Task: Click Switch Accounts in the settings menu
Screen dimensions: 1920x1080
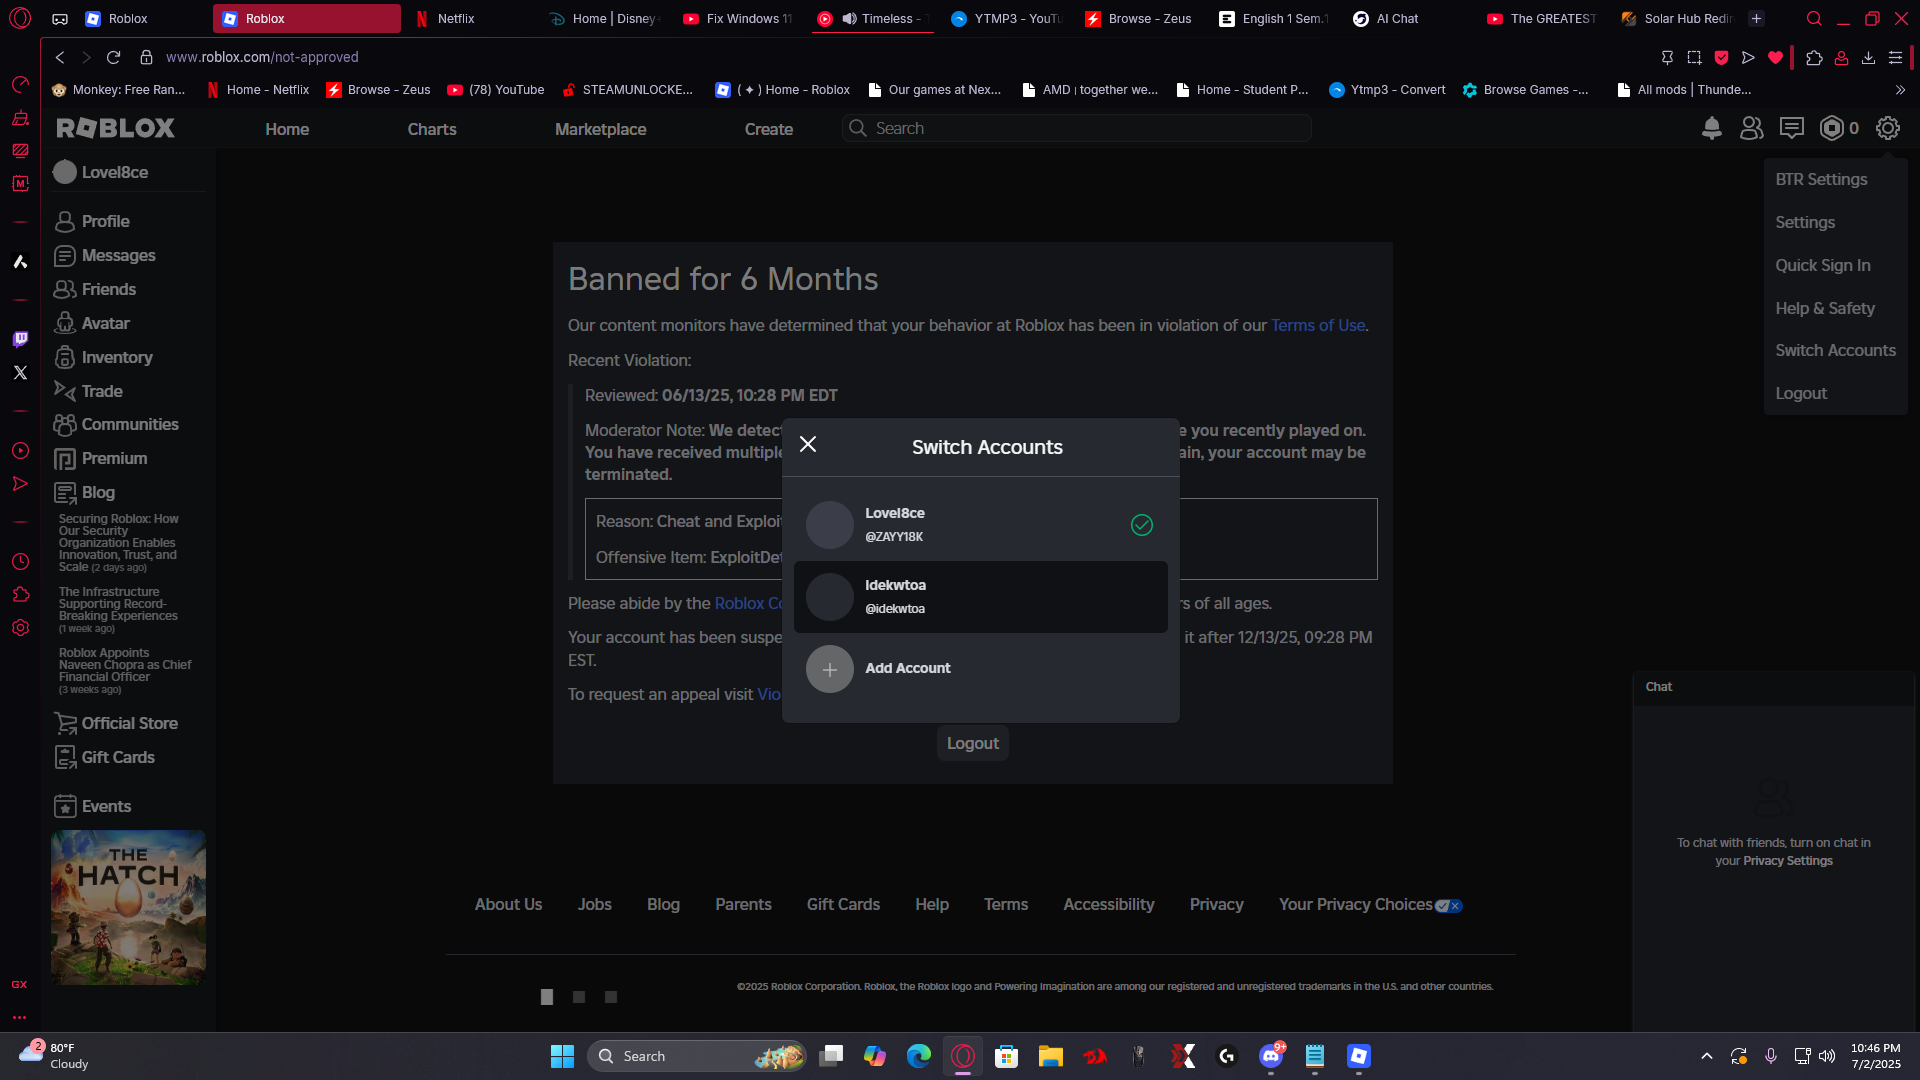Action: [1836, 351]
